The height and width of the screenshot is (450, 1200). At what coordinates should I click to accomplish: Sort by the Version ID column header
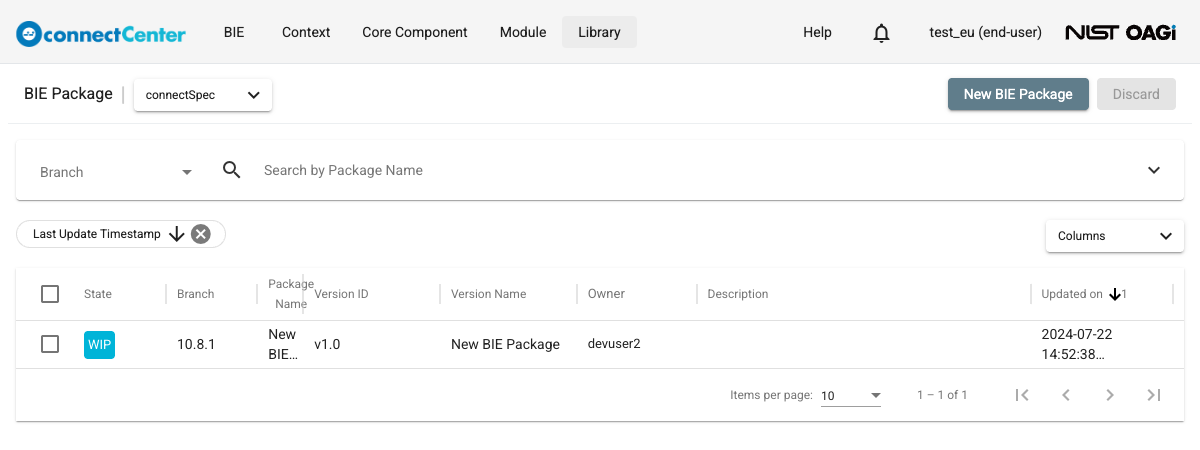(x=341, y=294)
